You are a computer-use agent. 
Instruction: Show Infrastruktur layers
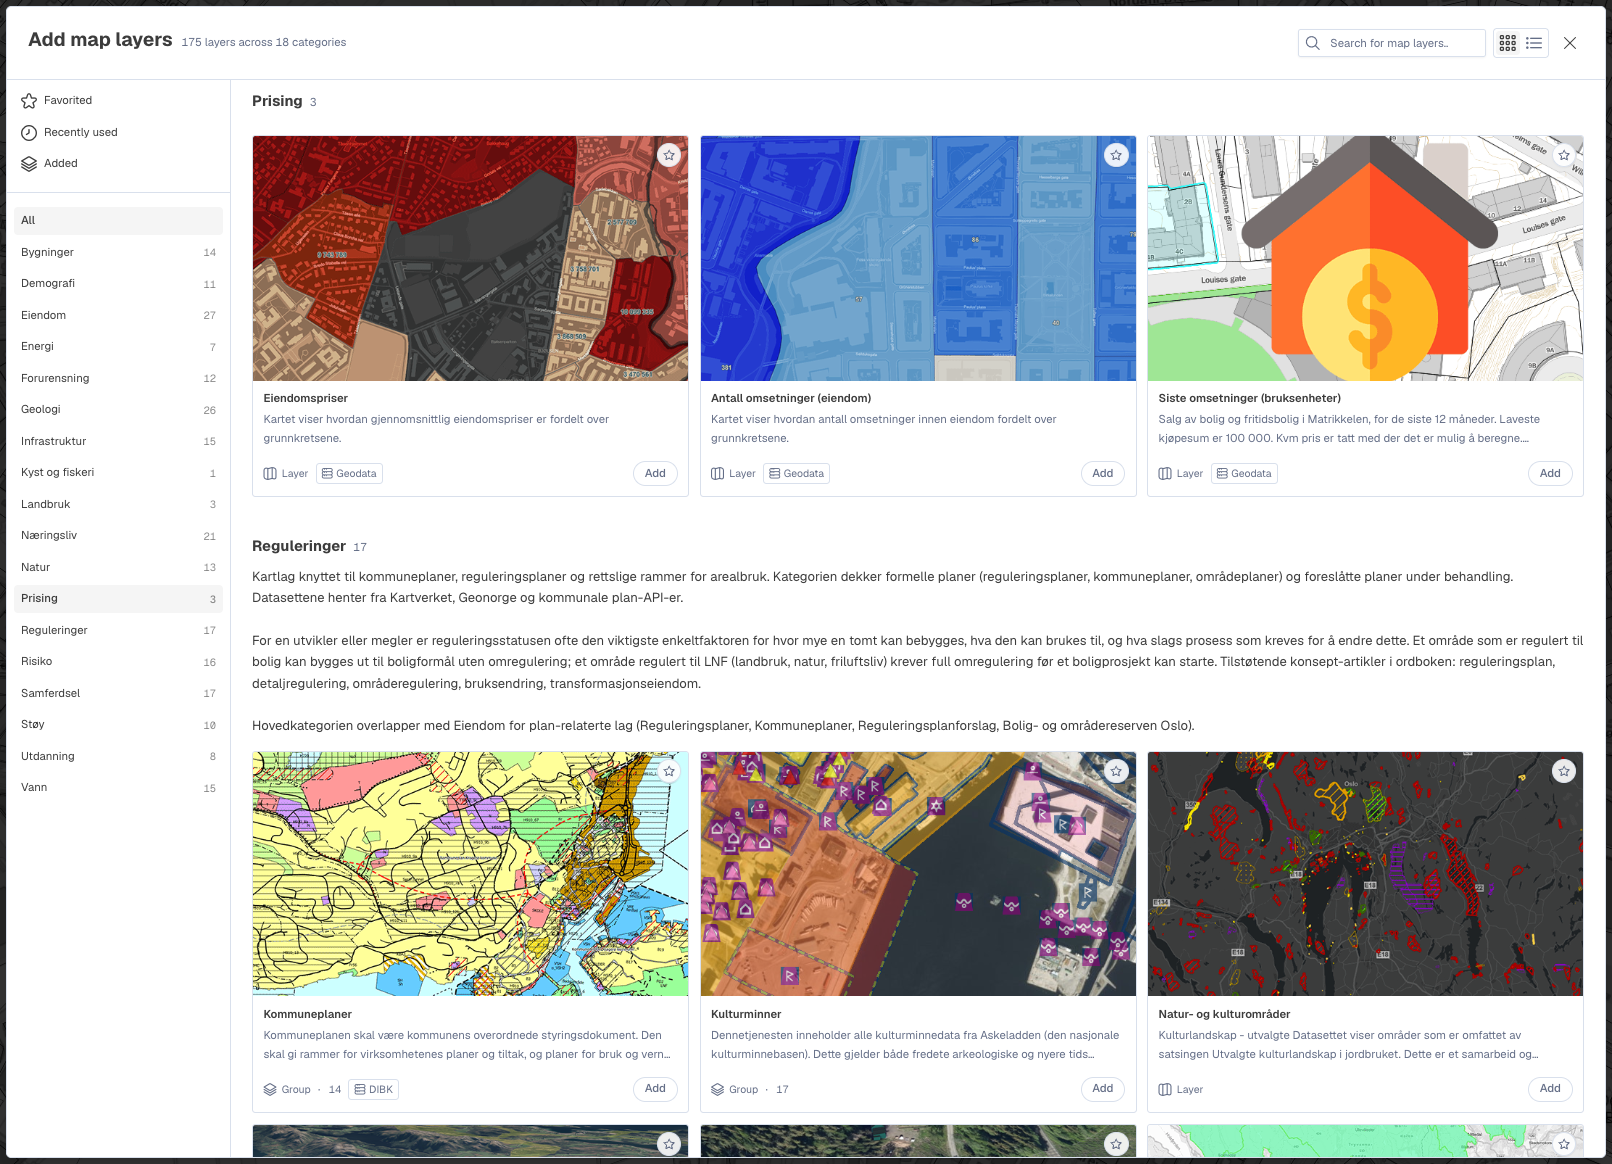(118, 441)
